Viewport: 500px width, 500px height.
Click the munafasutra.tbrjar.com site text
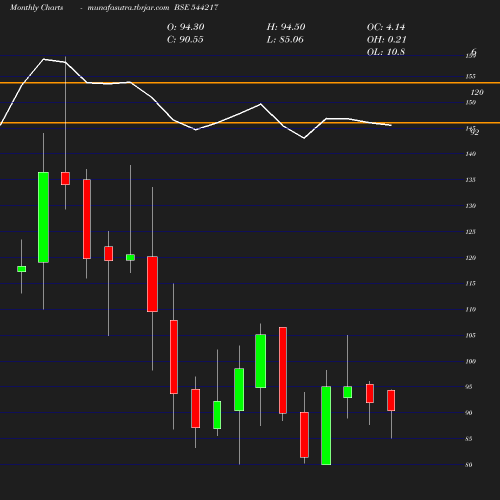[x=128, y=8]
